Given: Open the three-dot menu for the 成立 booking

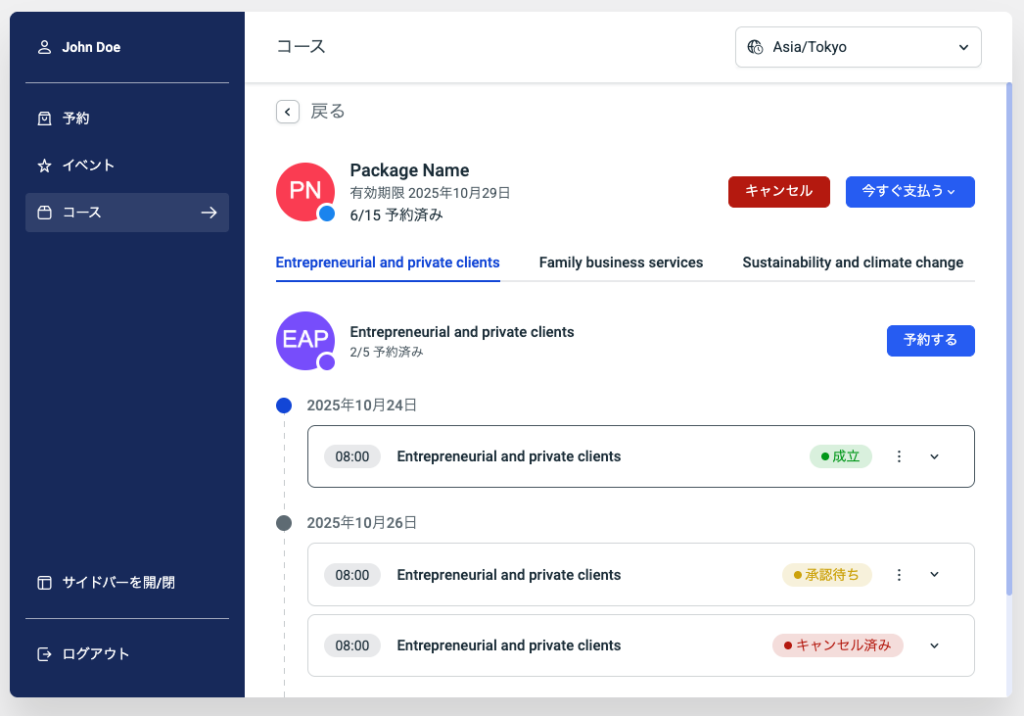Looking at the screenshot, I should (899, 457).
